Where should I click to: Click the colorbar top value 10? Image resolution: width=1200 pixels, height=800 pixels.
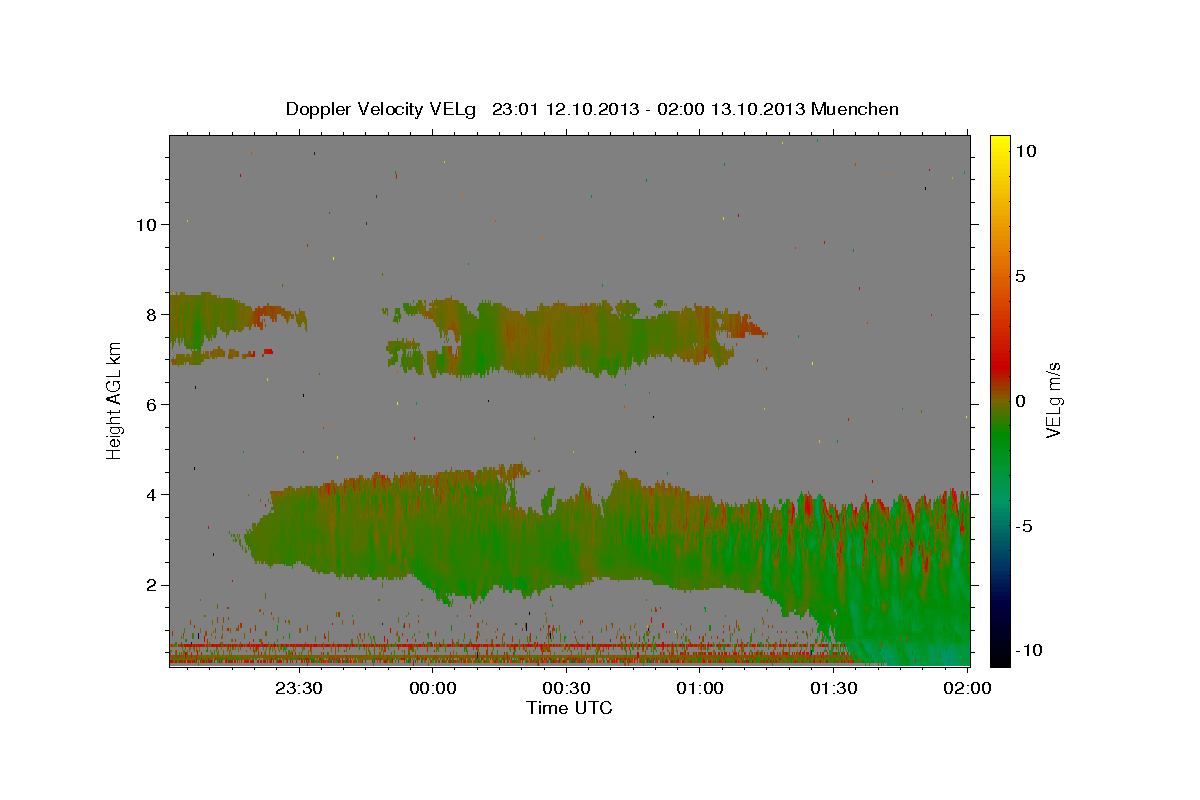pos(1026,151)
